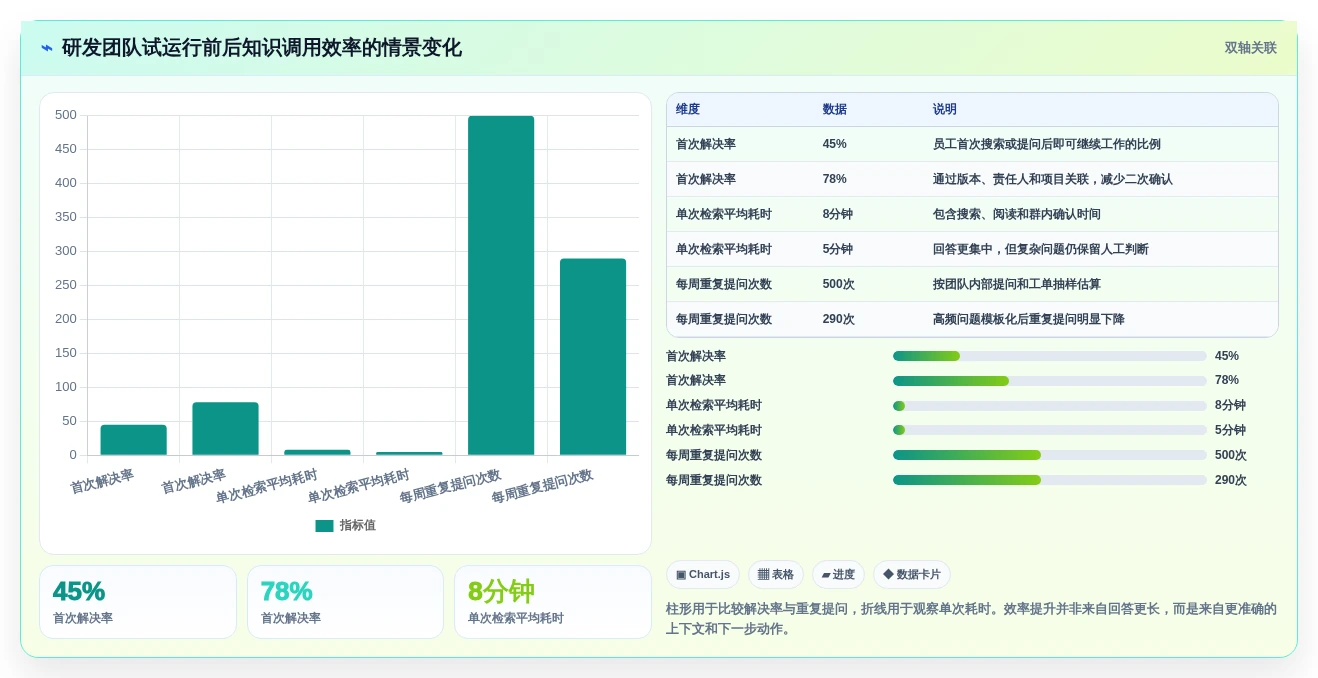Open the 45% 首次解决率 summary card
Image resolution: width=1318 pixels, height=678 pixels.
[138, 602]
